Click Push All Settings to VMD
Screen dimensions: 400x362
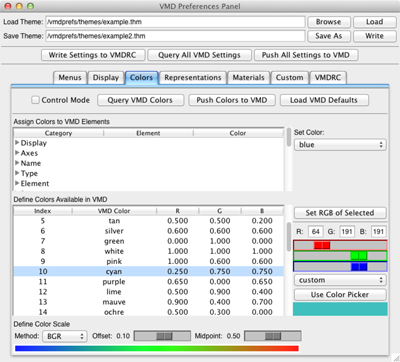click(306, 55)
